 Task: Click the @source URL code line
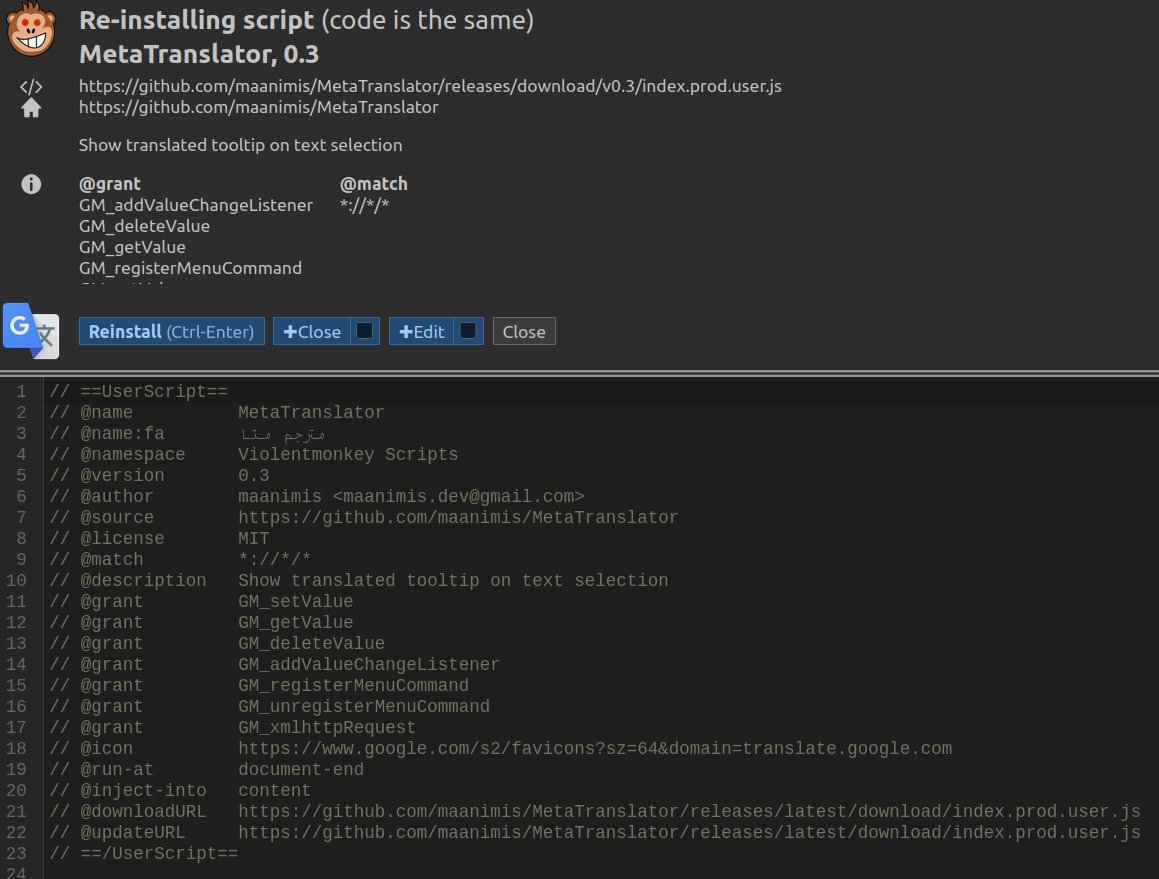pos(364,517)
